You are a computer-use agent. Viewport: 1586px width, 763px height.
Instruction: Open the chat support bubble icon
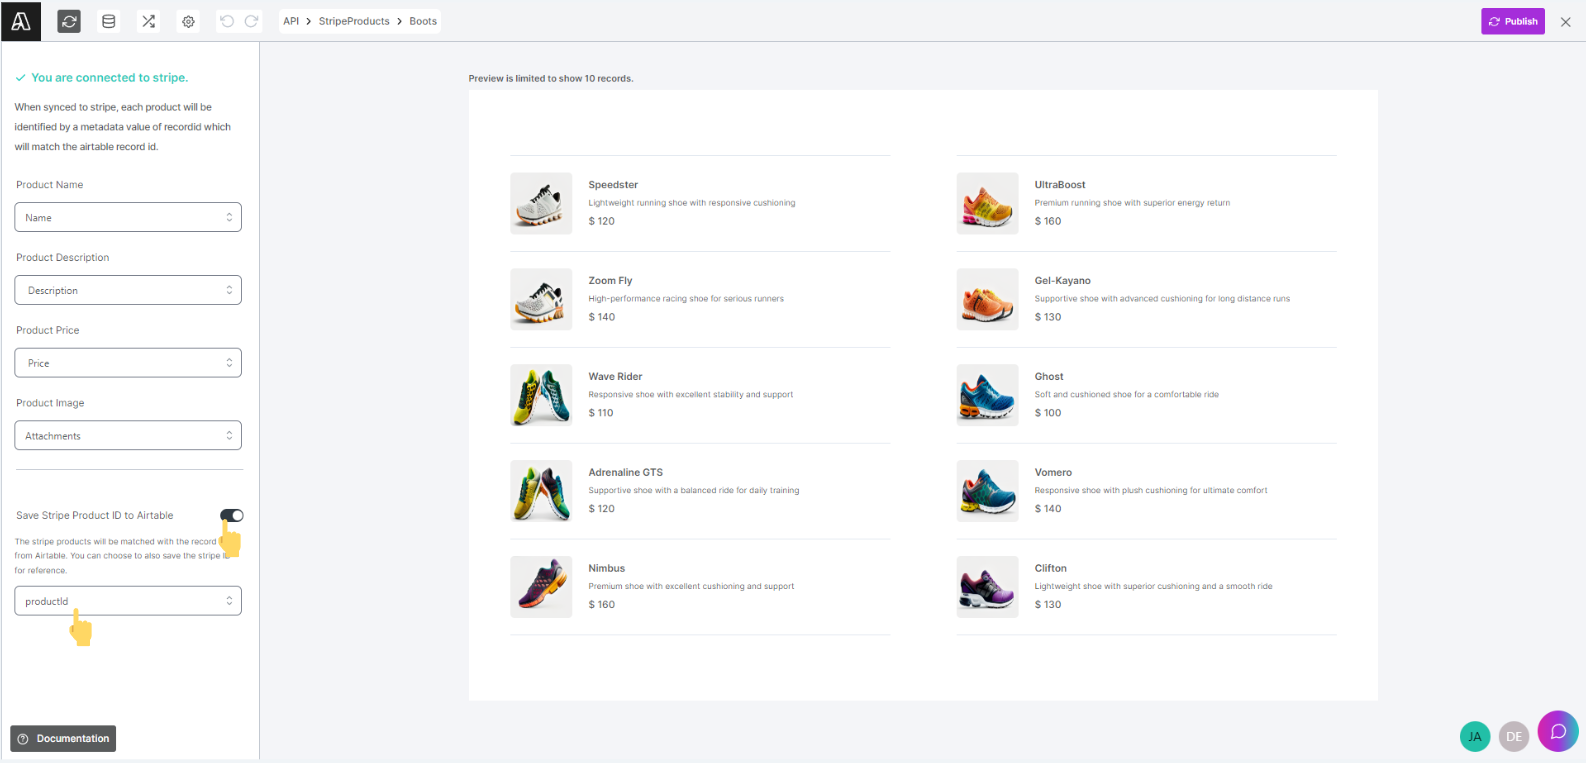click(x=1558, y=731)
